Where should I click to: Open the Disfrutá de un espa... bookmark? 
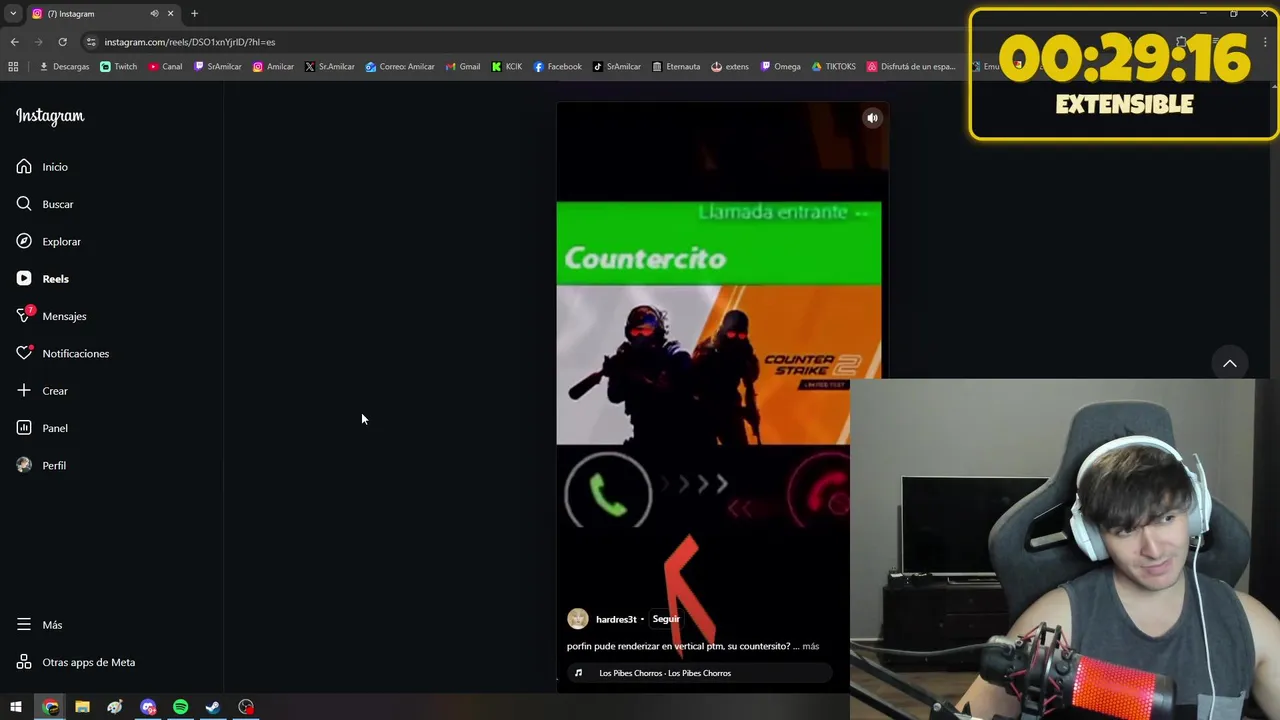911,67
